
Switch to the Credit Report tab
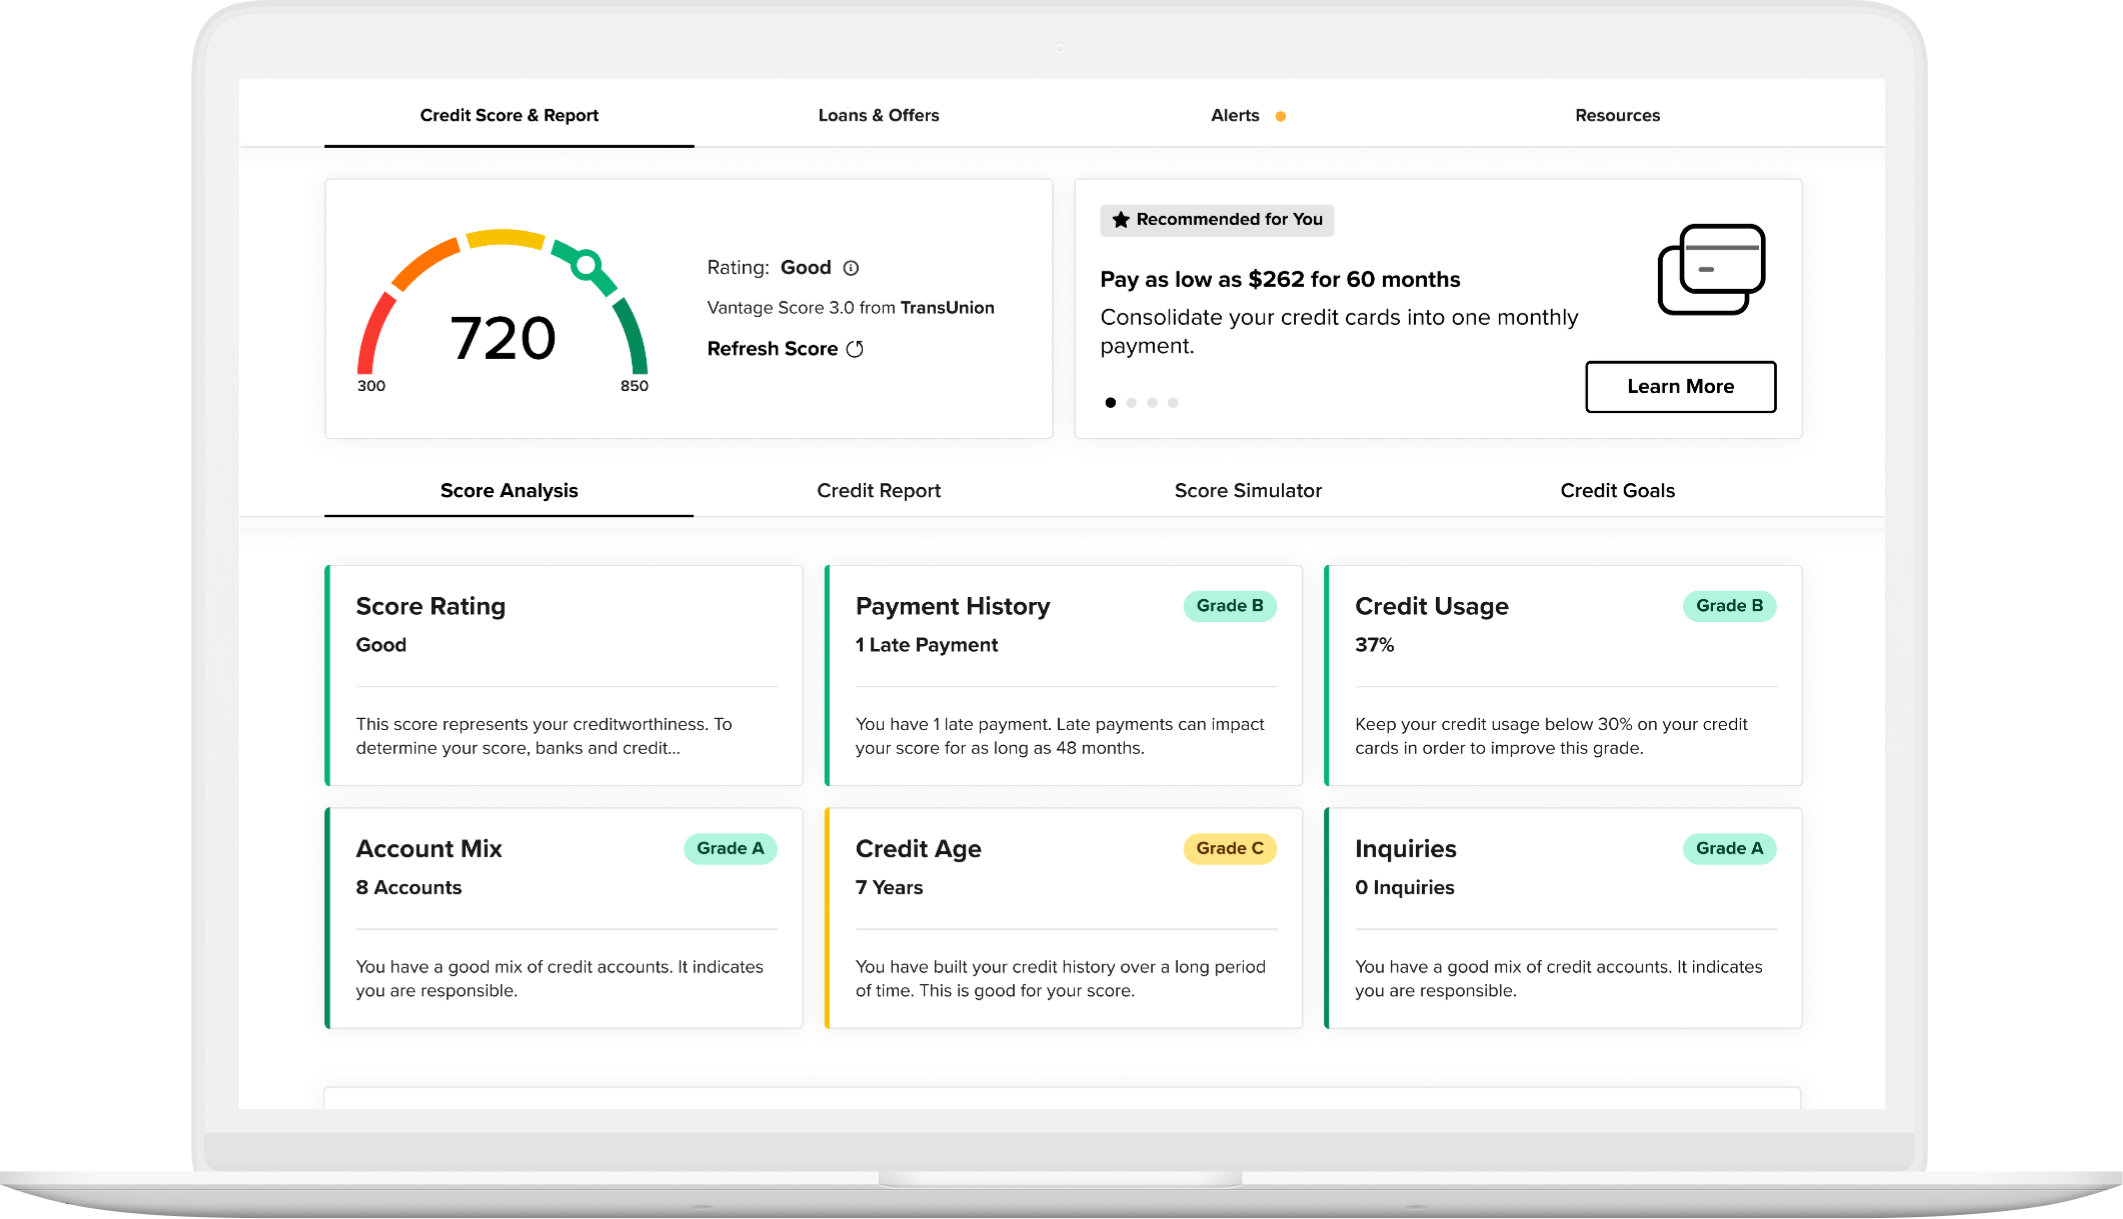click(878, 491)
